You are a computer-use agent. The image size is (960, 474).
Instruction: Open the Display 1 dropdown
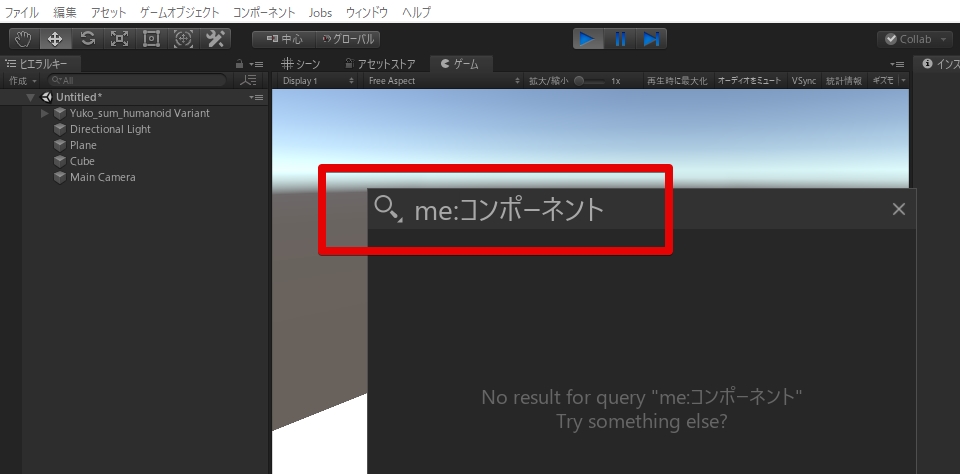coord(318,81)
